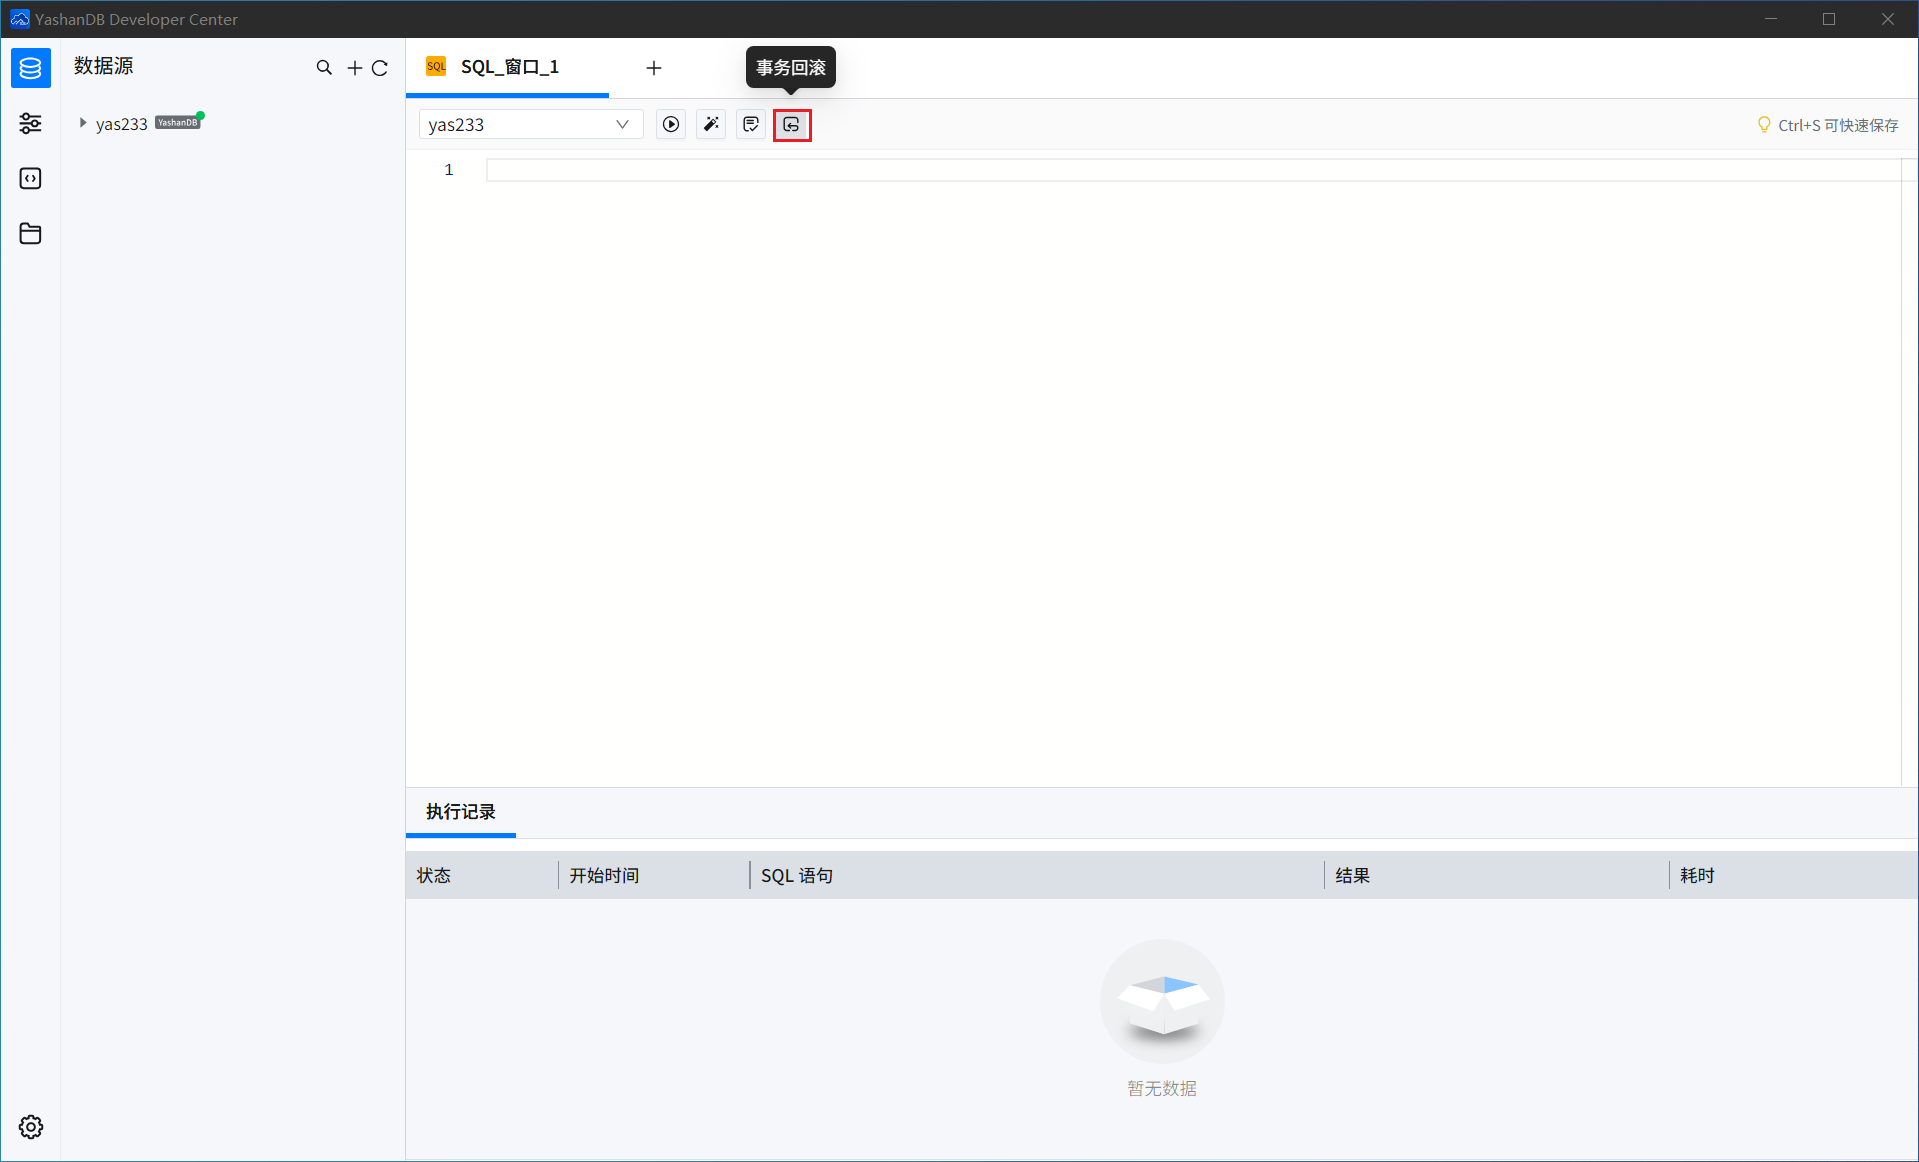Click the magic wand format SQL icon
1919x1162 pixels.
pos(711,125)
